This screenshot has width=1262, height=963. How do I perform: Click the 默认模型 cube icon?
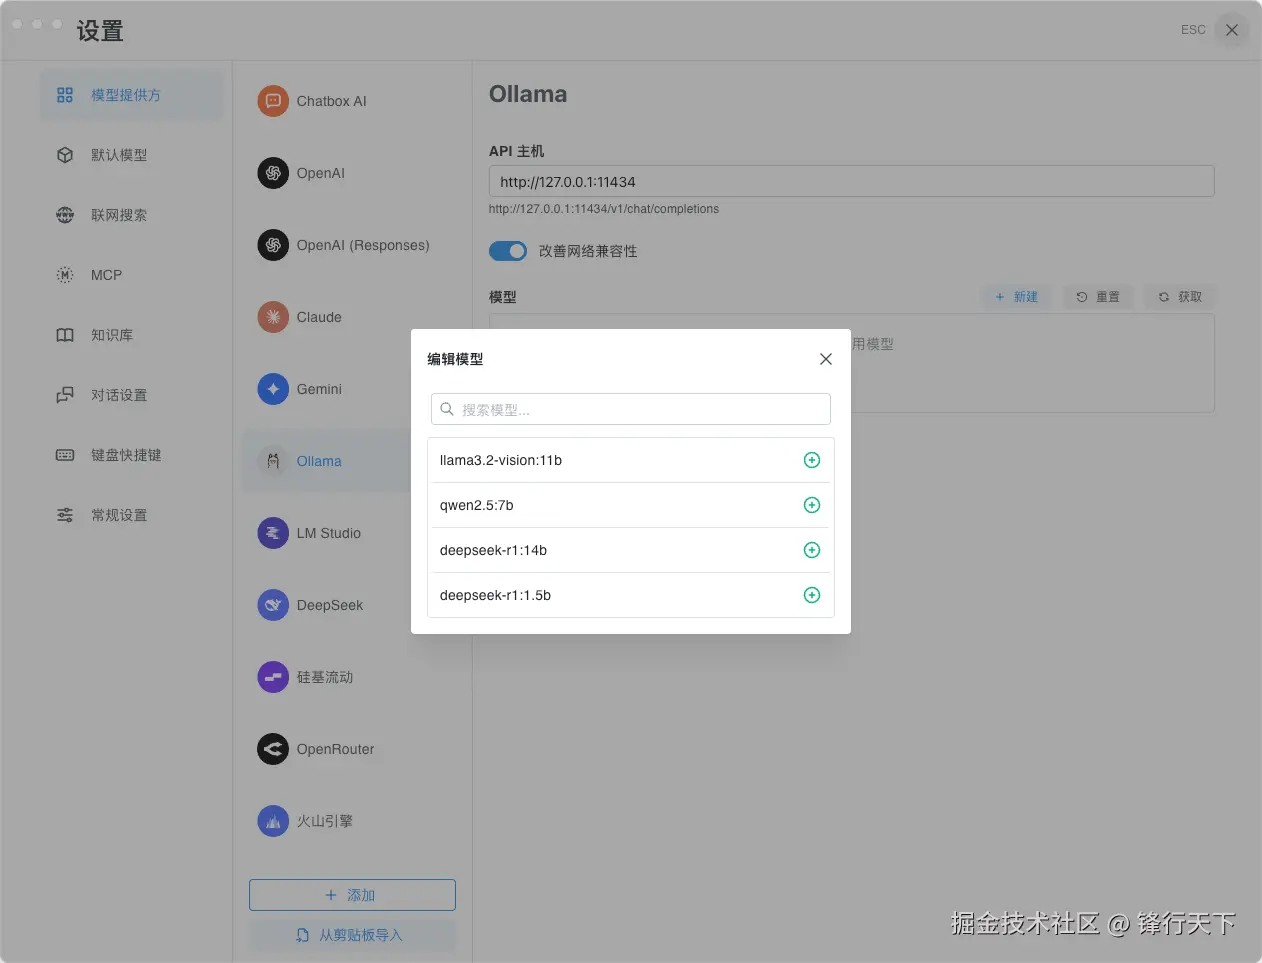click(x=65, y=155)
